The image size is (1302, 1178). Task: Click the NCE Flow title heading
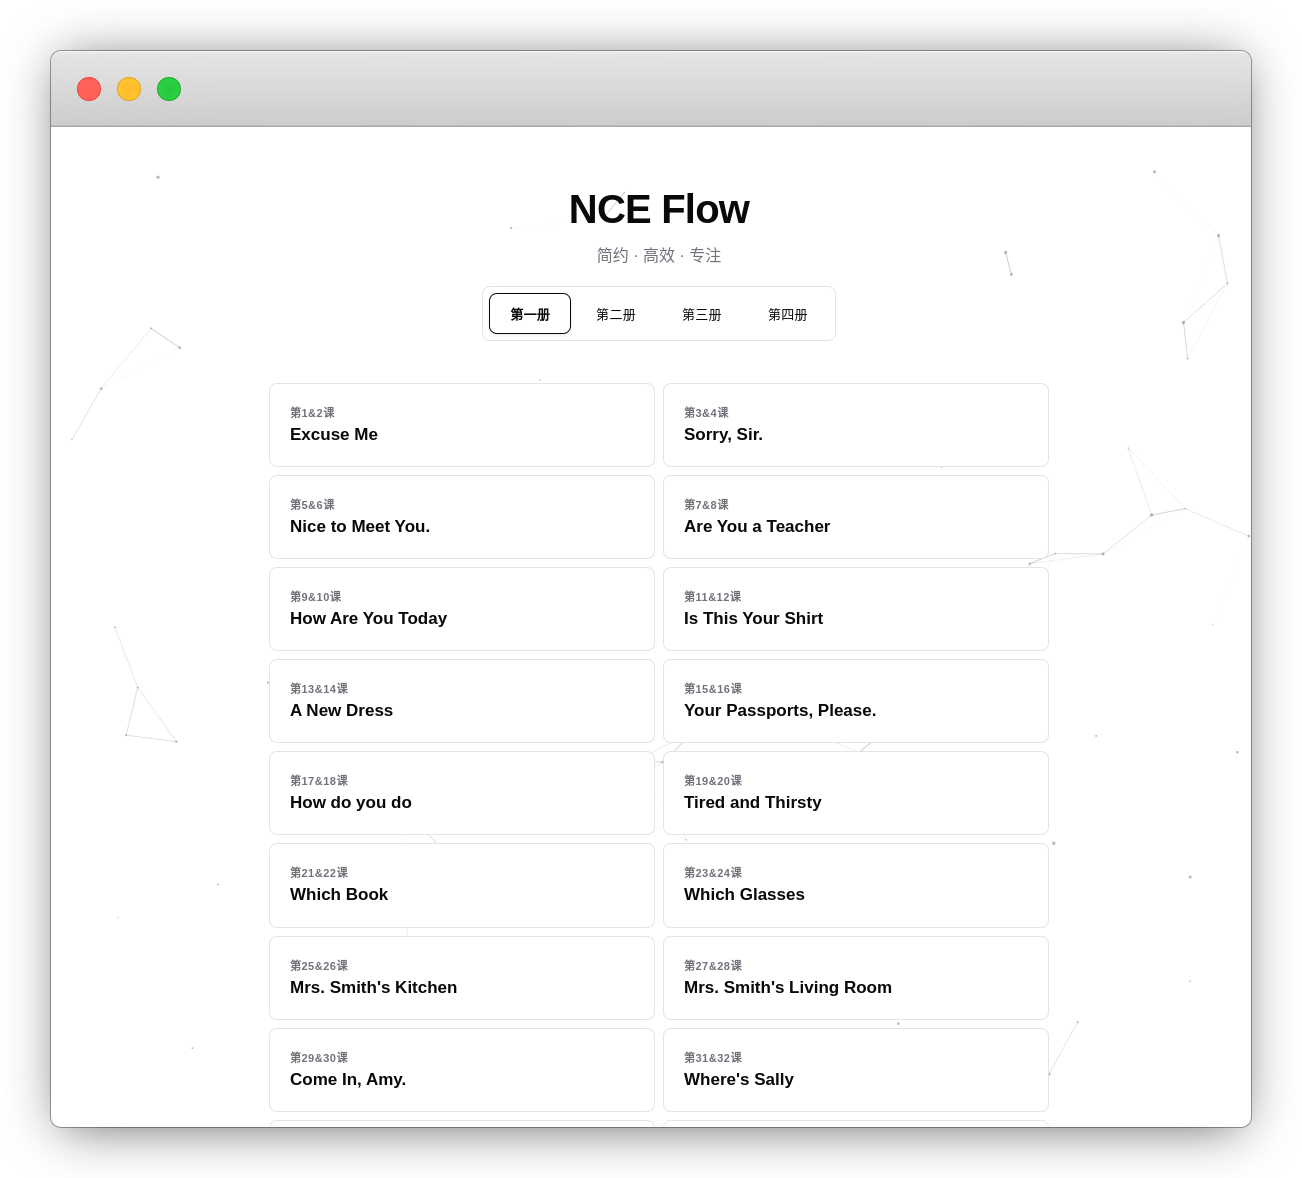coord(659,209)
